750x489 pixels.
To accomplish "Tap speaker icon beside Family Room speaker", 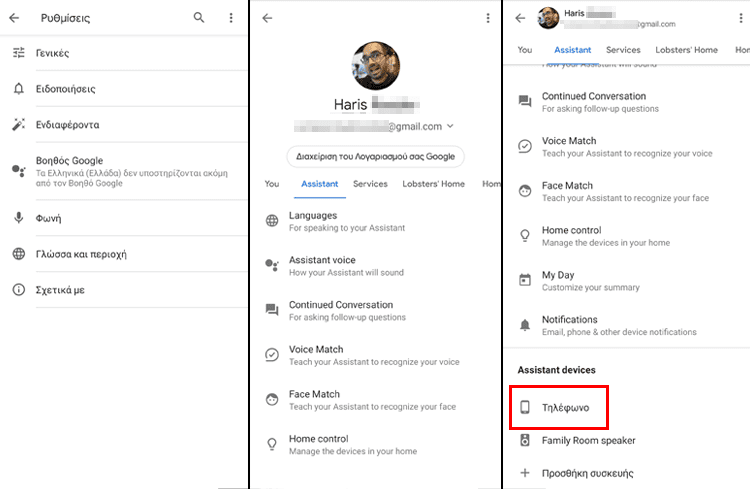I will coord(525,440).
